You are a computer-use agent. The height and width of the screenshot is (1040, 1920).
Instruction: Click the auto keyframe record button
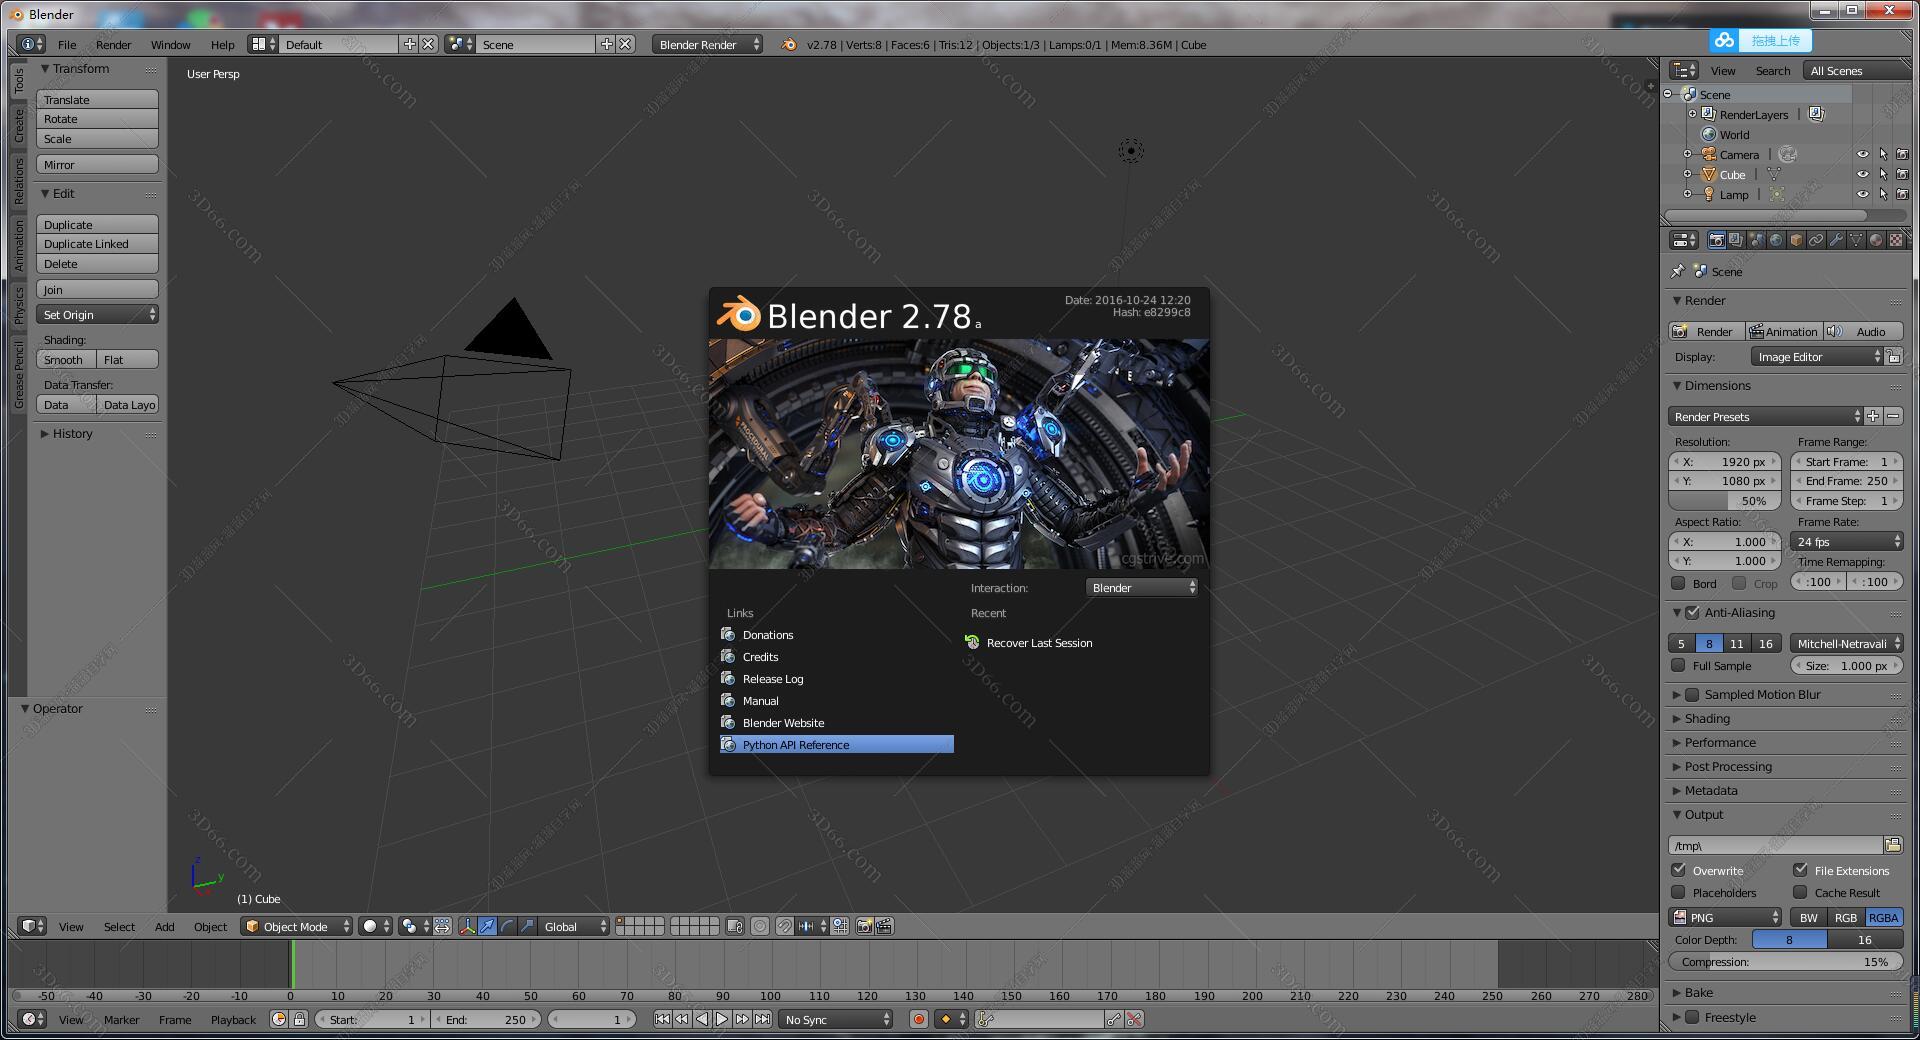coord(918,1020)
